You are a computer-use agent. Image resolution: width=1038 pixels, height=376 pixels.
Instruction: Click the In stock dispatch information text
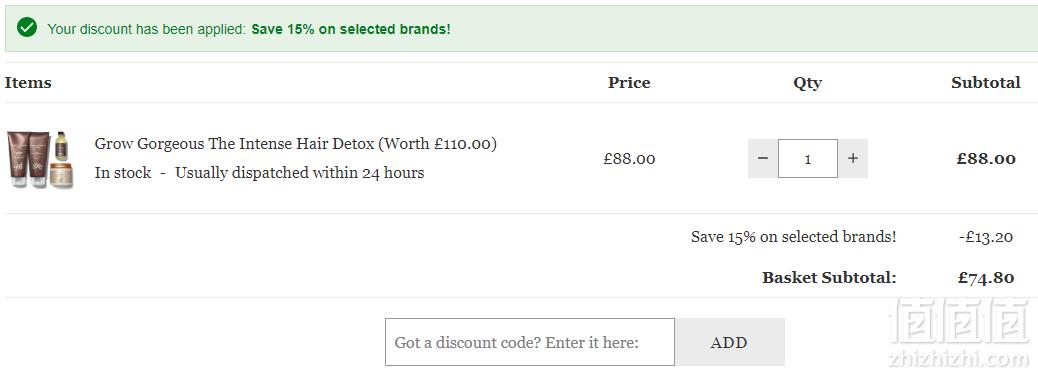click(260, 173)
